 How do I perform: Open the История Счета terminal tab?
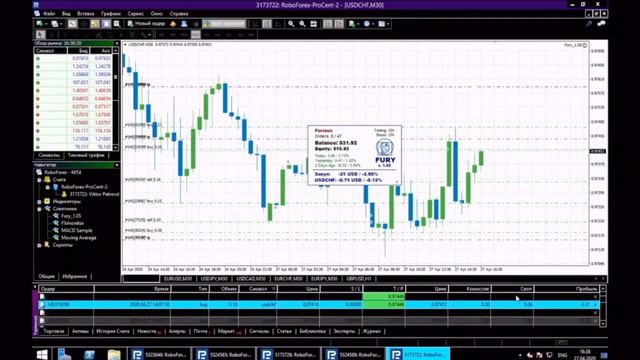(x=113, y=331)
